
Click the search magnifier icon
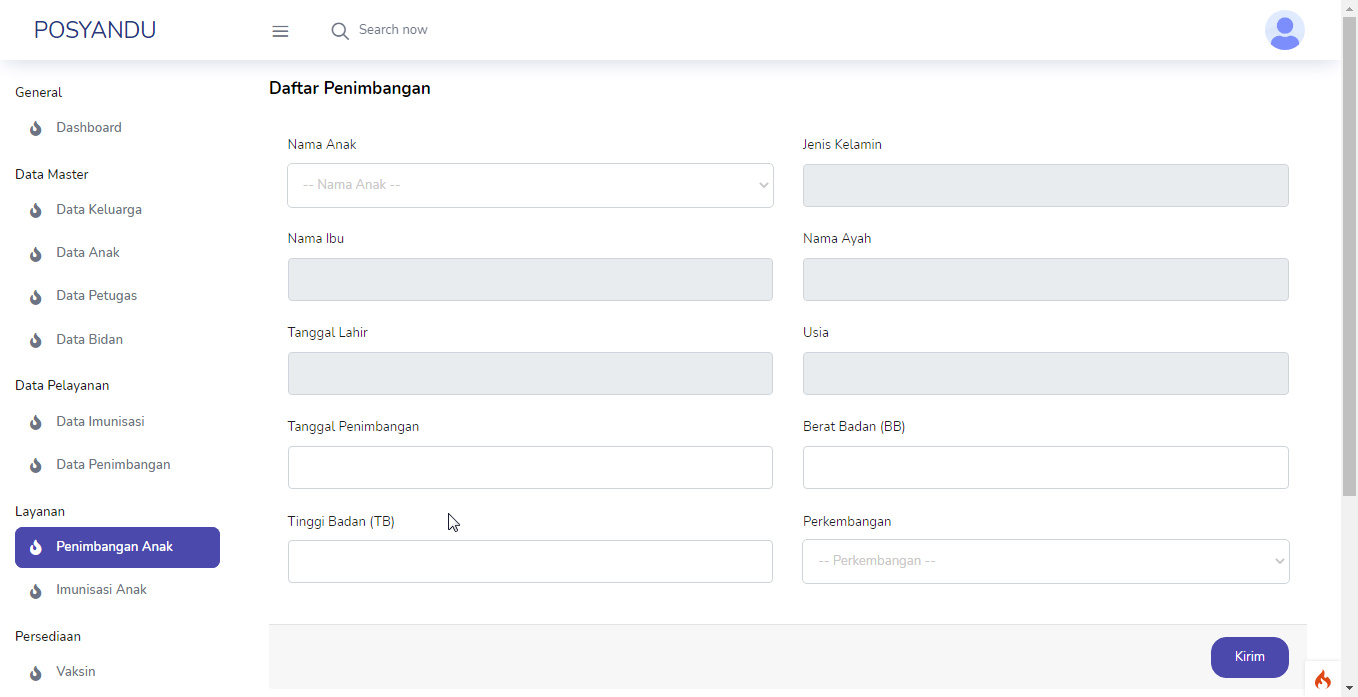pos(340,31)
